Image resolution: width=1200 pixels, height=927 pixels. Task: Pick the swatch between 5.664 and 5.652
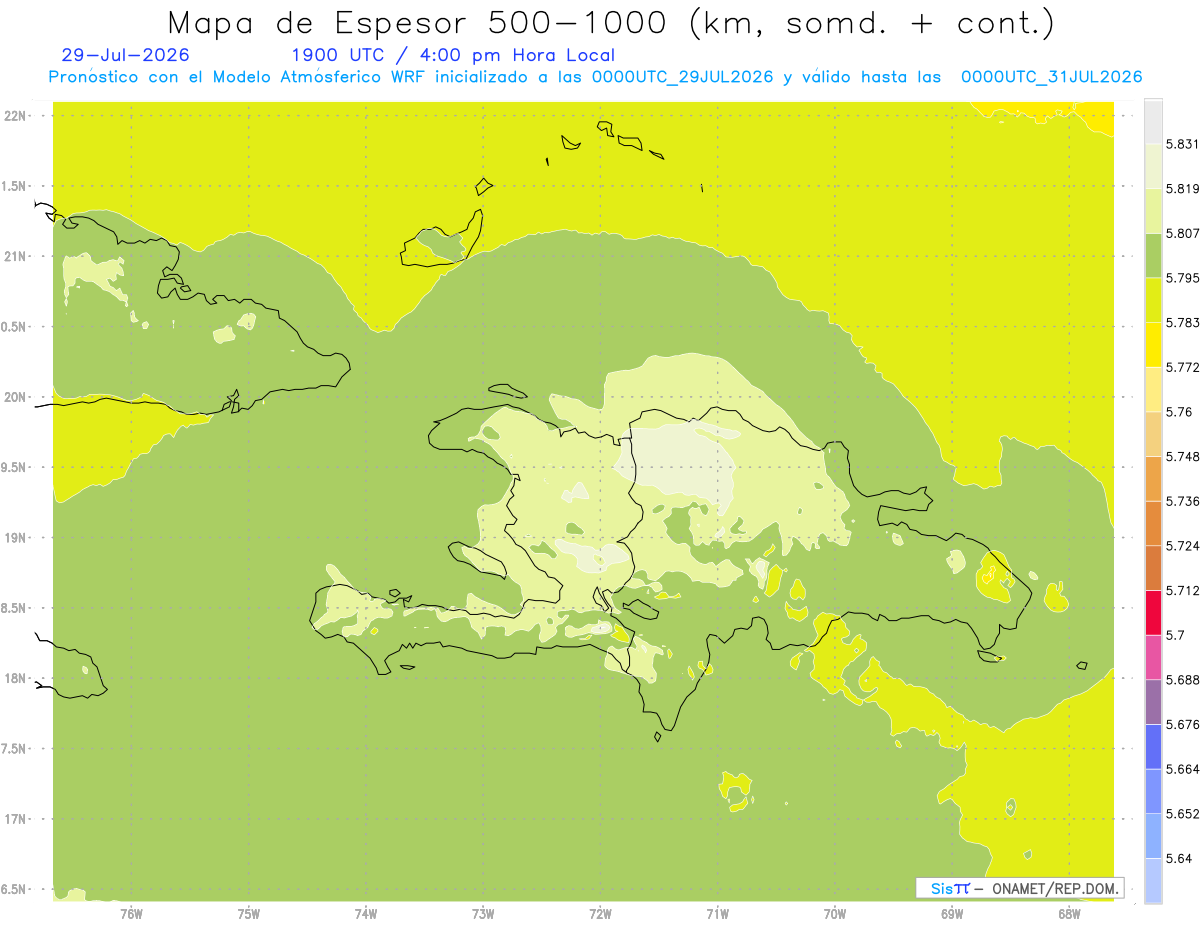1153,791
